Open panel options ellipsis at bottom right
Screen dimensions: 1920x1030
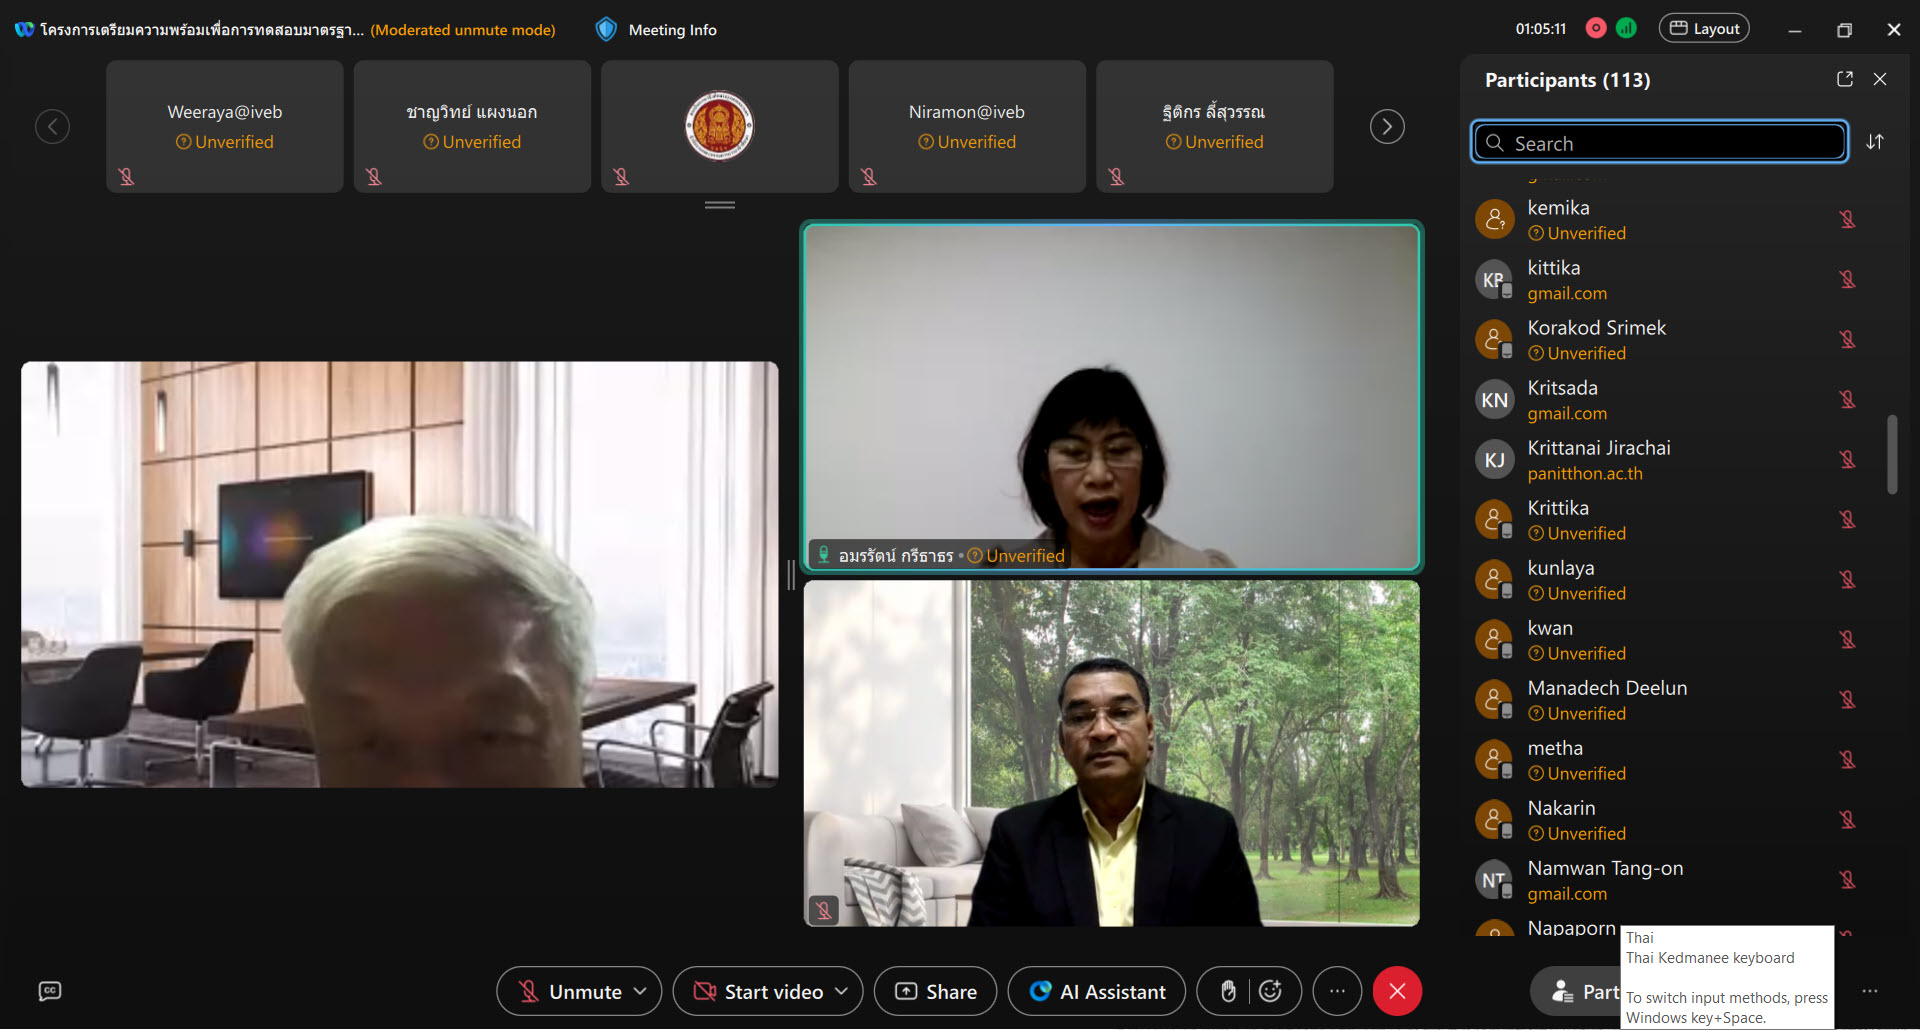(1870, 991)
